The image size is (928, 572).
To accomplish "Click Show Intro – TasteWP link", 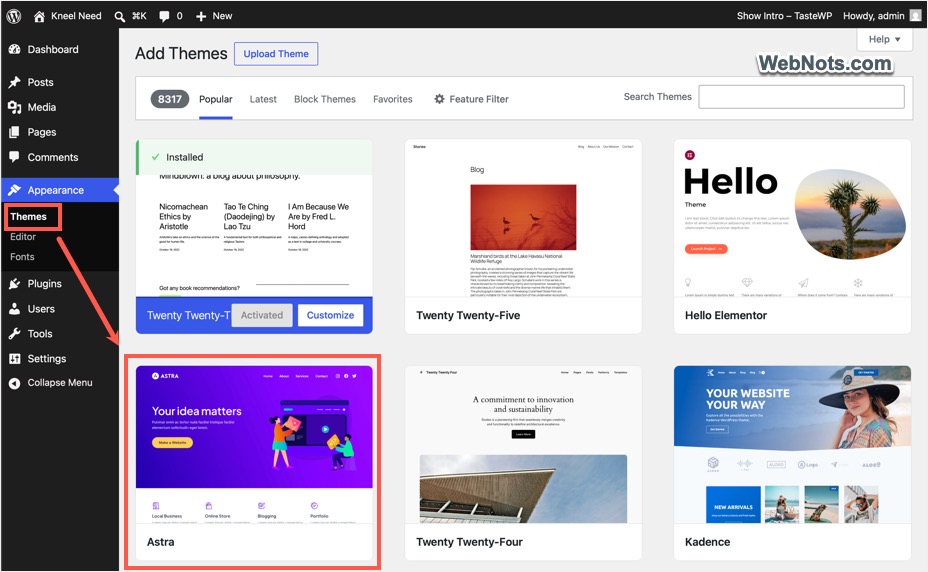I will [x=784, y=16].
